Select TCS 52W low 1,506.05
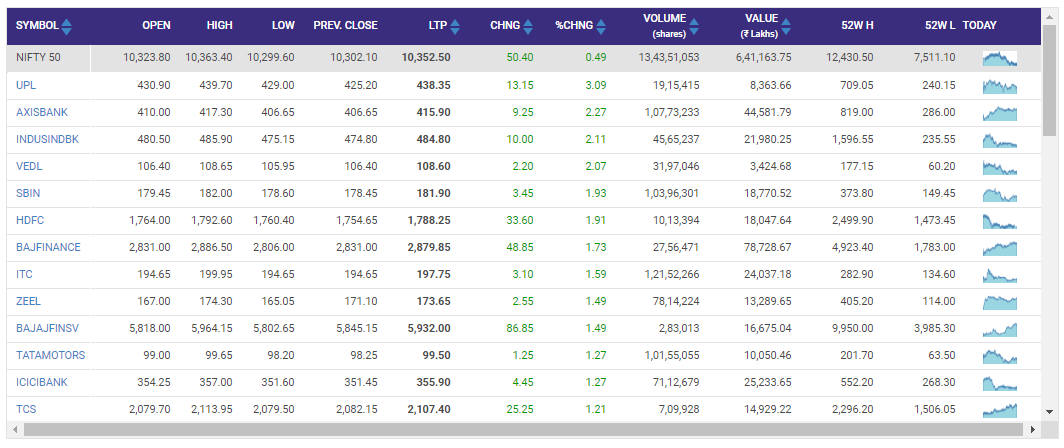 (934, 410)
